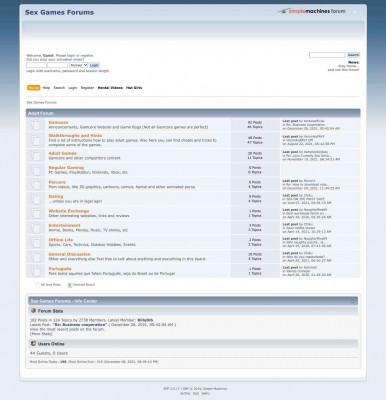The width and height of the screenshot is (386, 400).
Task: Click the Simple Machines footer link
Action: 215,389
